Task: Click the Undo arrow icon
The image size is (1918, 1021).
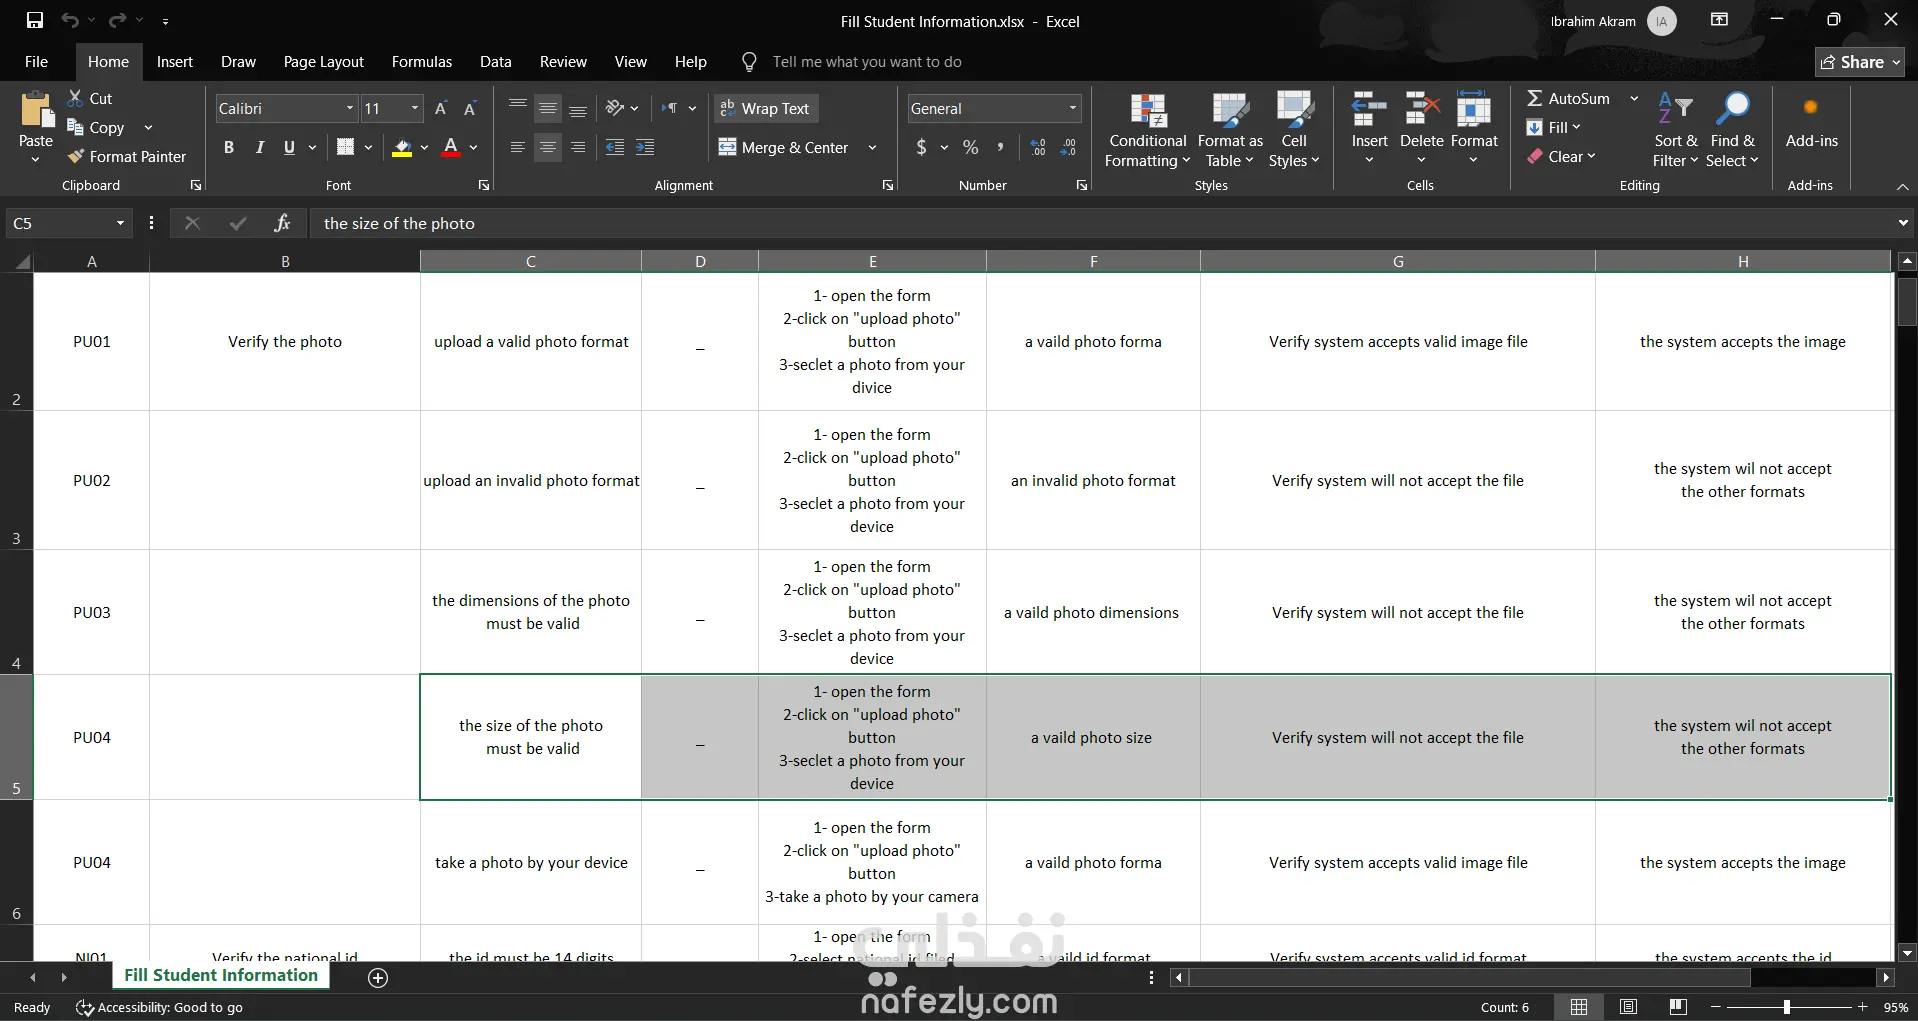Action: (69, 20)
